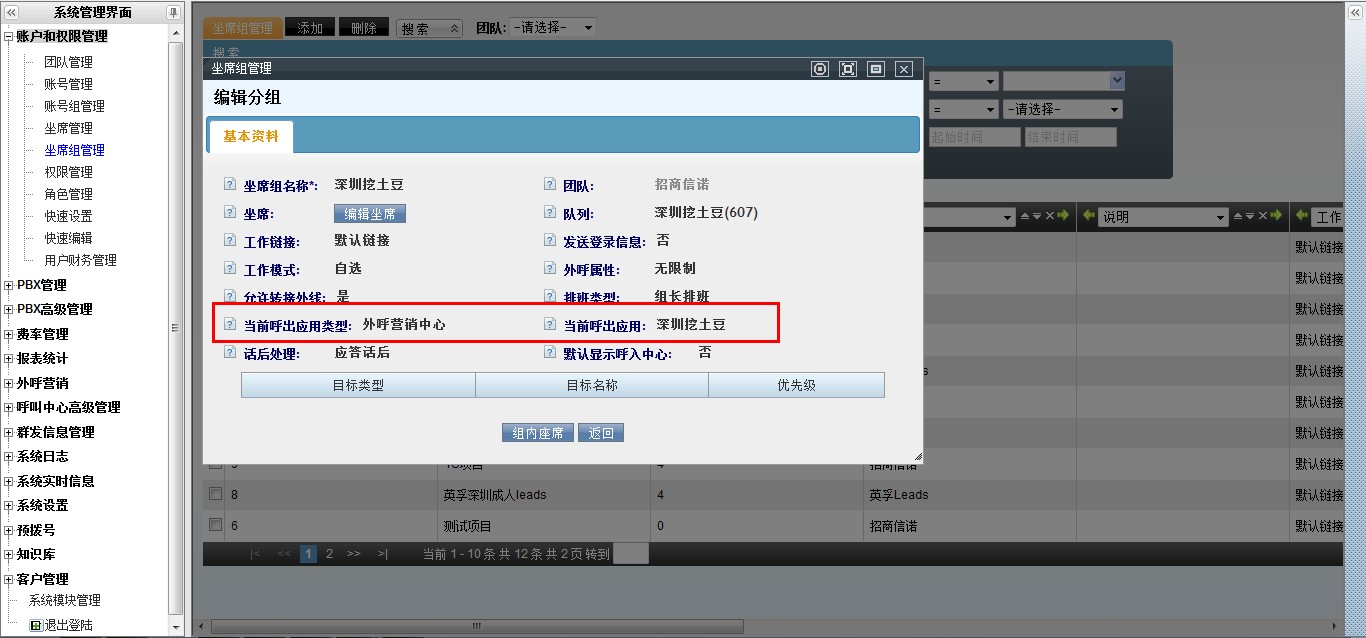Click the pin icon on 系统管理界面 header
This screenshot has height=638, width=1366.
tap(173, 12)
